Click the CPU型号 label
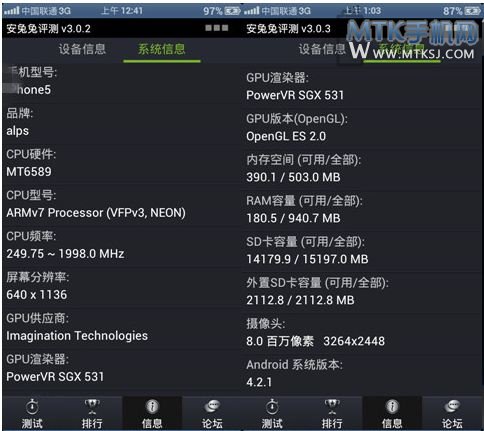 click(31, 195)
